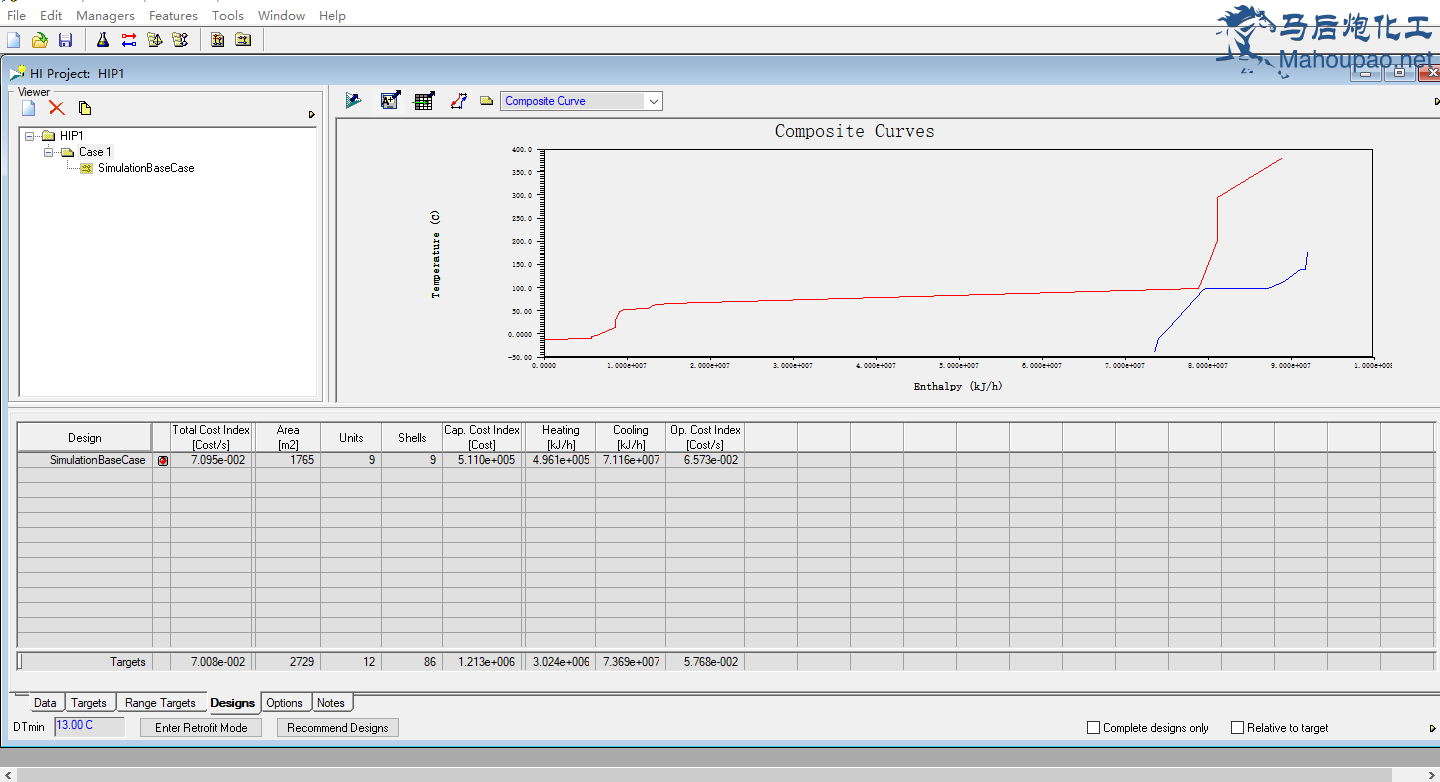The width and height of the screenshot is (1440, 782).
Task: Open the Features menu
Action: 173,15
